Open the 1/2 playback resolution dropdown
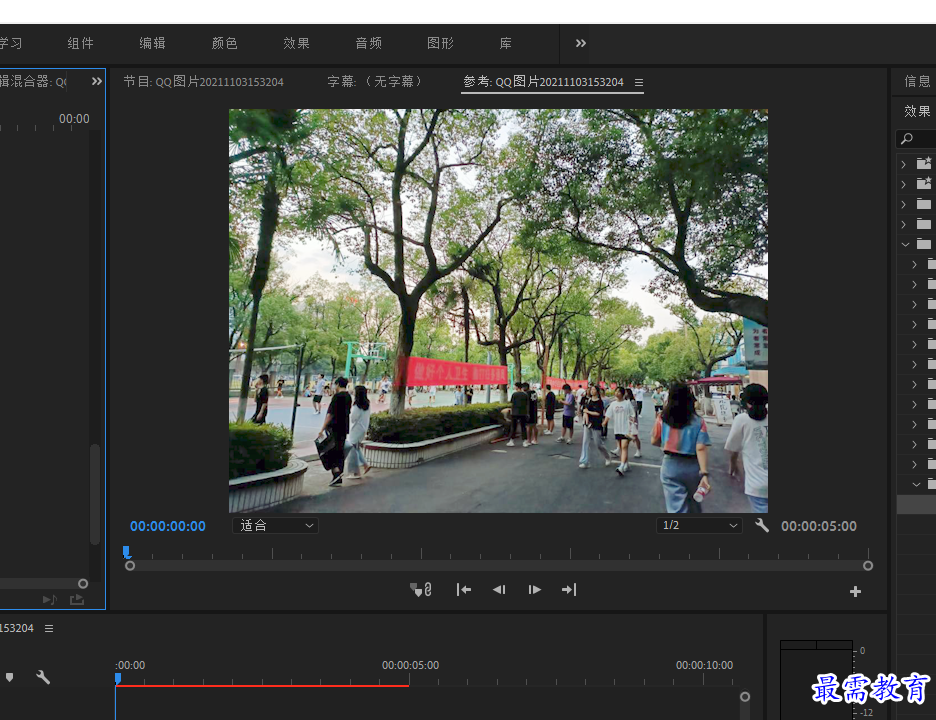The height and width of the screenshot is (720, 936). pos(699,525)
